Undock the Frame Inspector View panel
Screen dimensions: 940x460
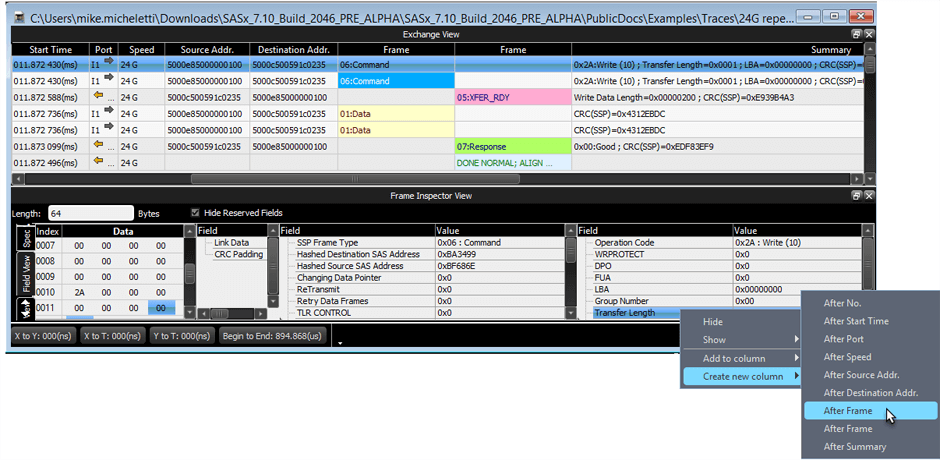tap(856, 196)
